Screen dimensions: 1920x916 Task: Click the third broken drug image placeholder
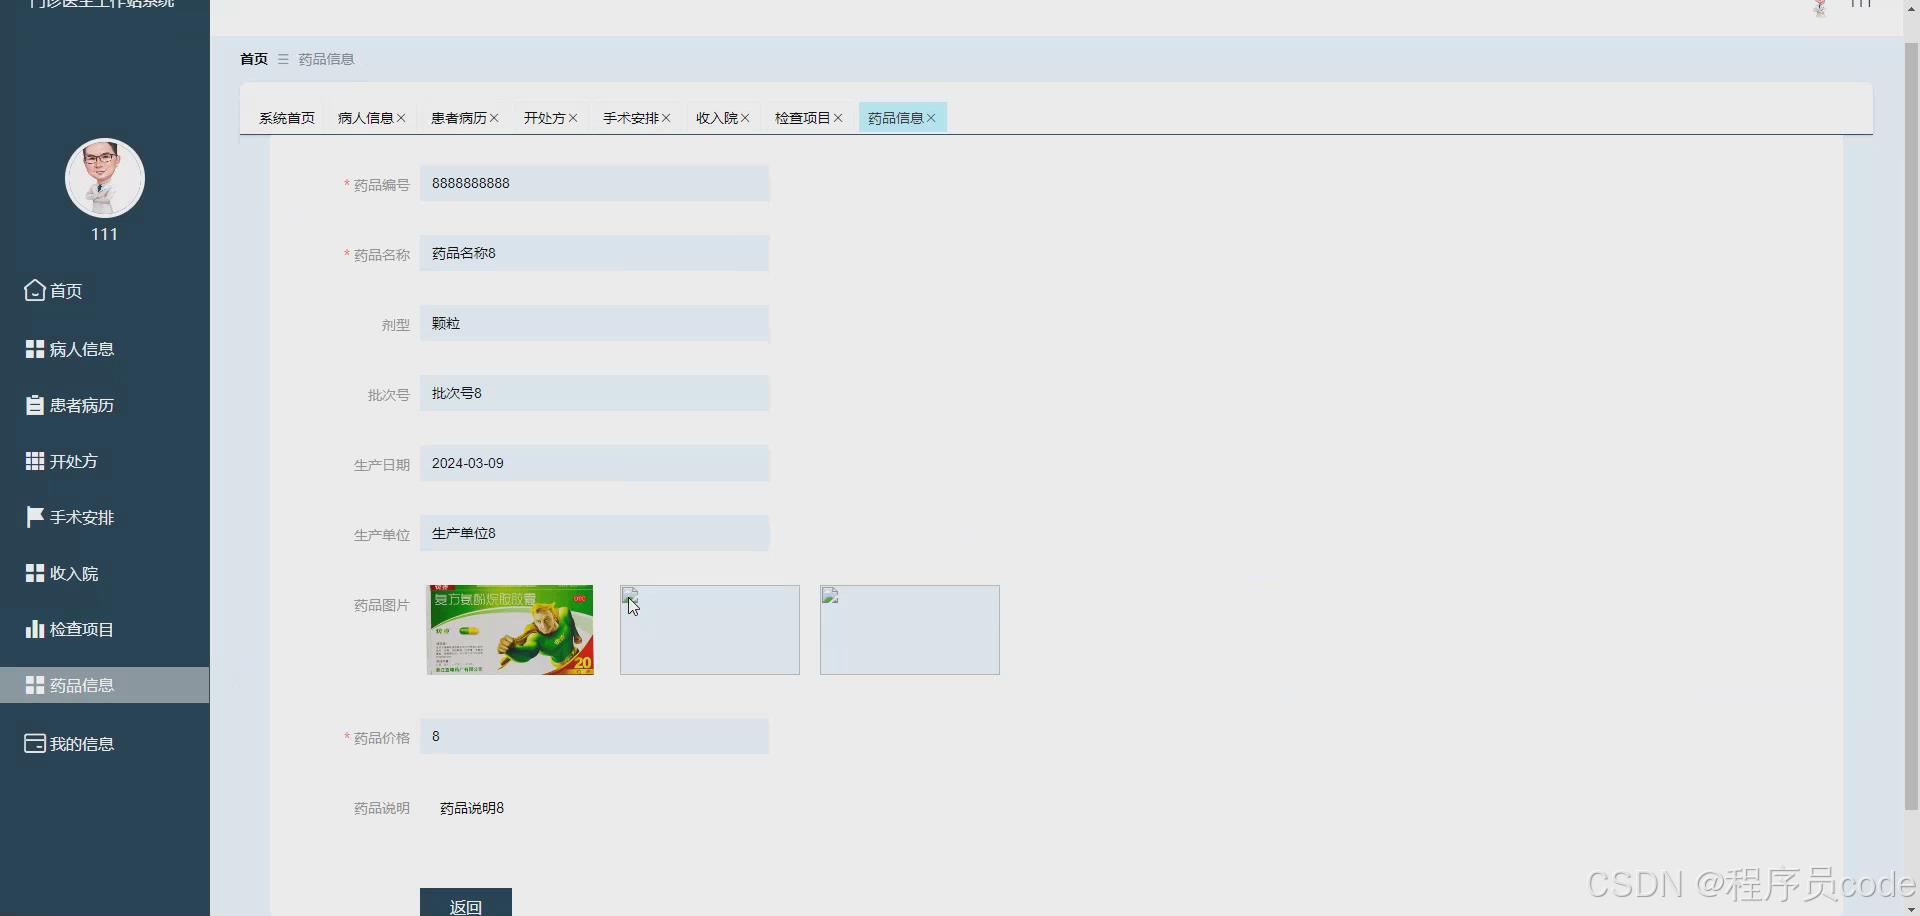click(x=910, y=630)
